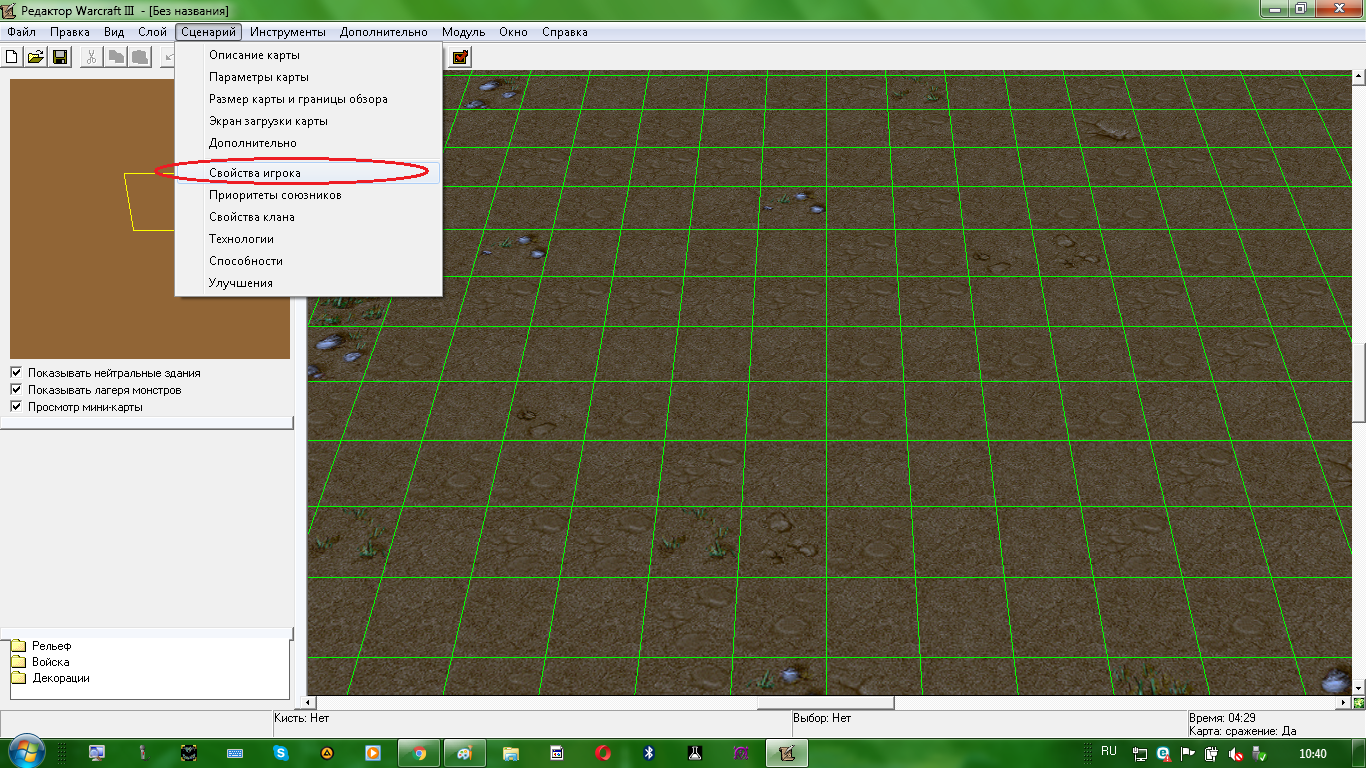Screen dimensions: 1366x768
Task: Click the paint palette taskbar icon
Action: tap(465, 752)
